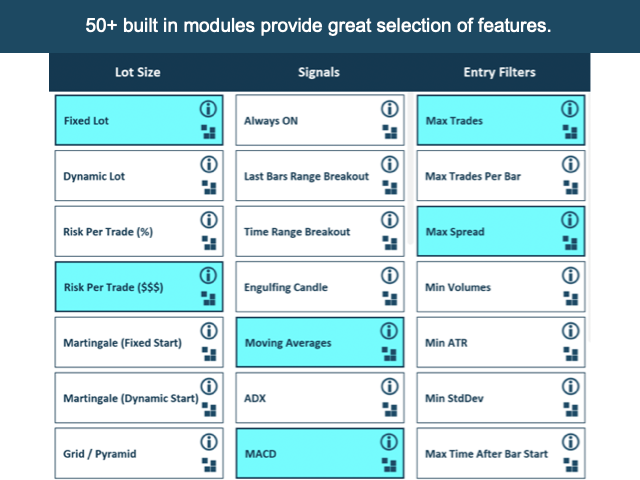Open info icon for Max Spread filter

coord(570,220)
